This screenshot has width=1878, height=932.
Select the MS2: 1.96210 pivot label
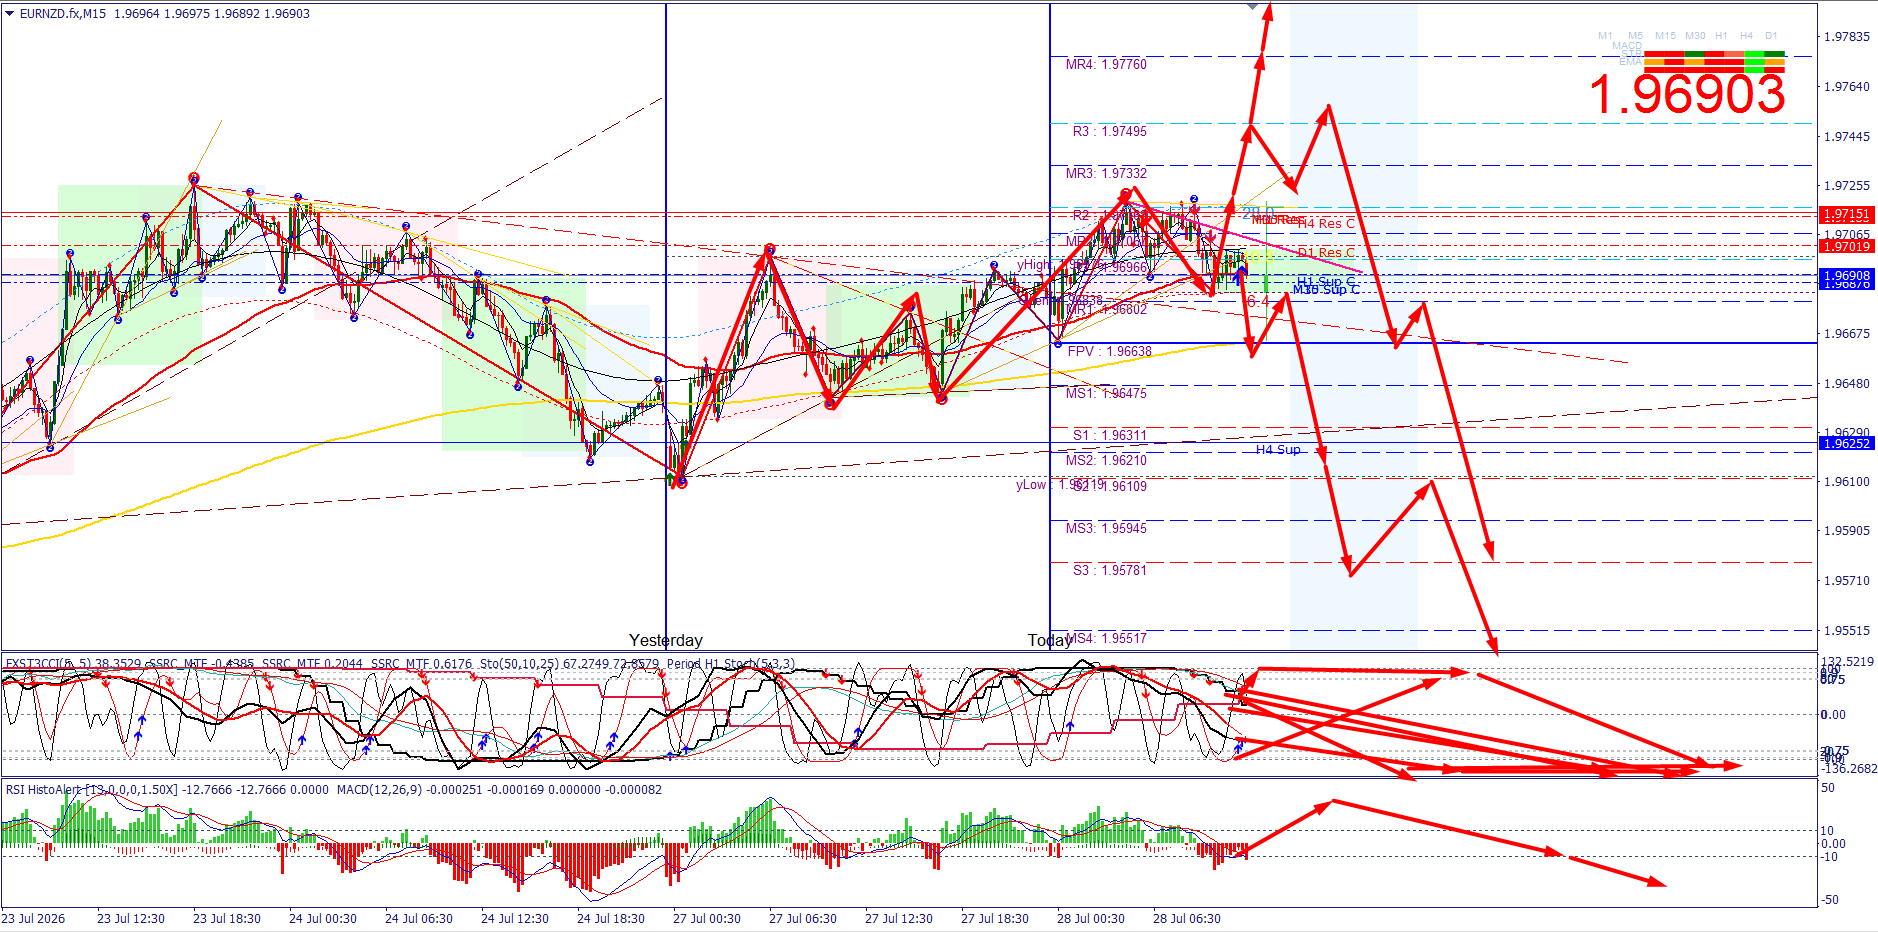(1106, 460)
